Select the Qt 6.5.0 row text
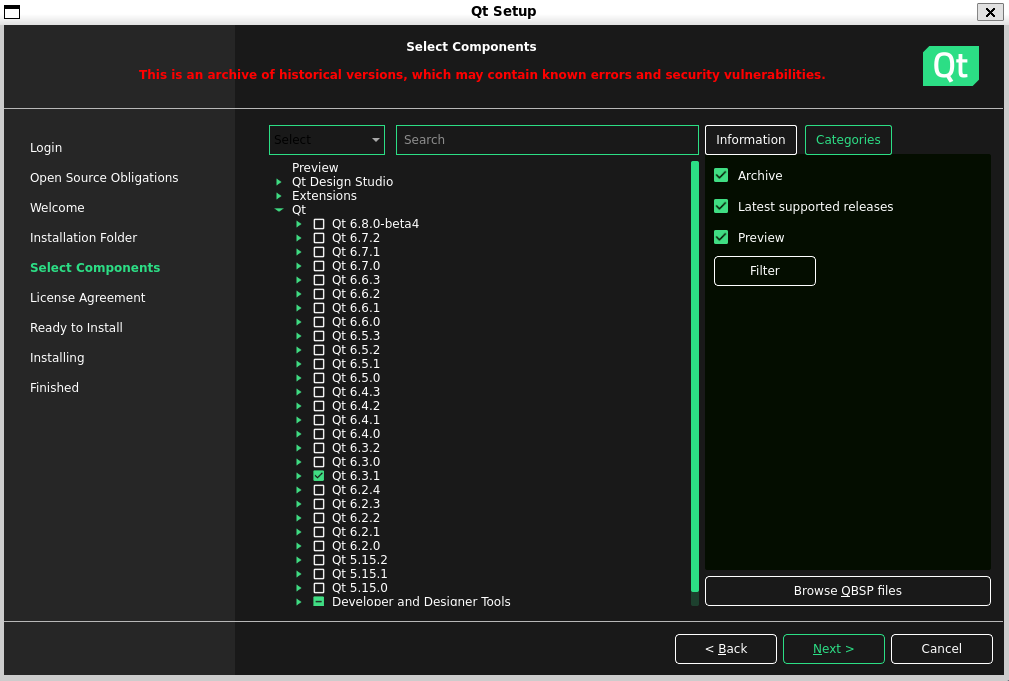The height and width of the screenshot is (681, 1009). coord(356,378)
